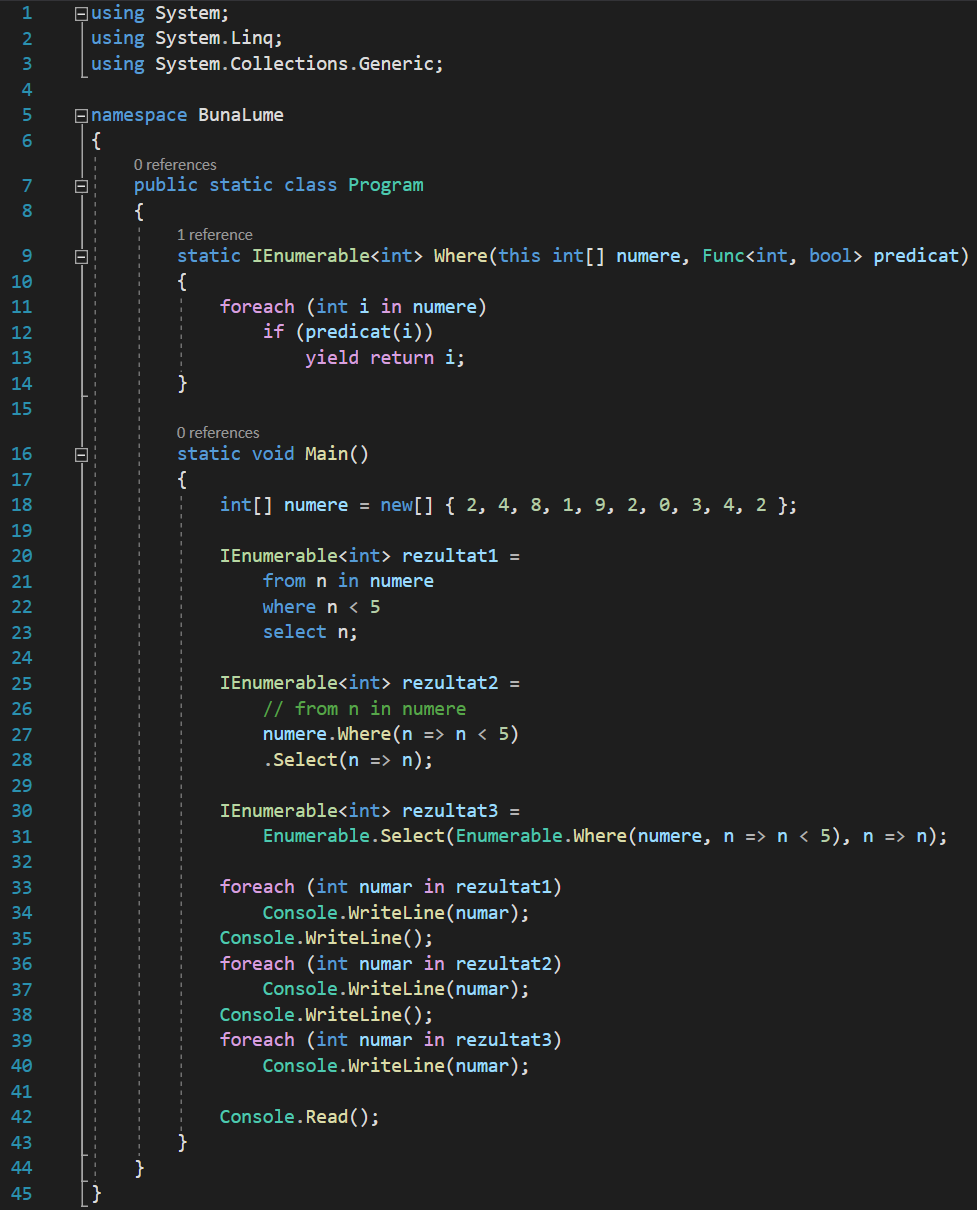Viewport: 977px width, 1210px height.
Task: Collapse the BunaLume namespace block
Action: click(81, 115)
